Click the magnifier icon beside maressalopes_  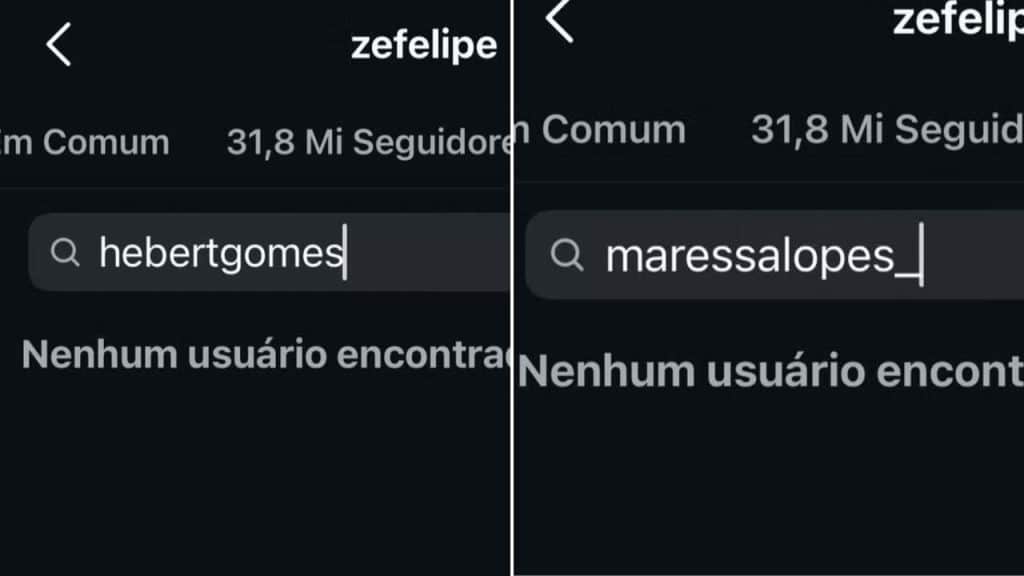tap(567, 256)
